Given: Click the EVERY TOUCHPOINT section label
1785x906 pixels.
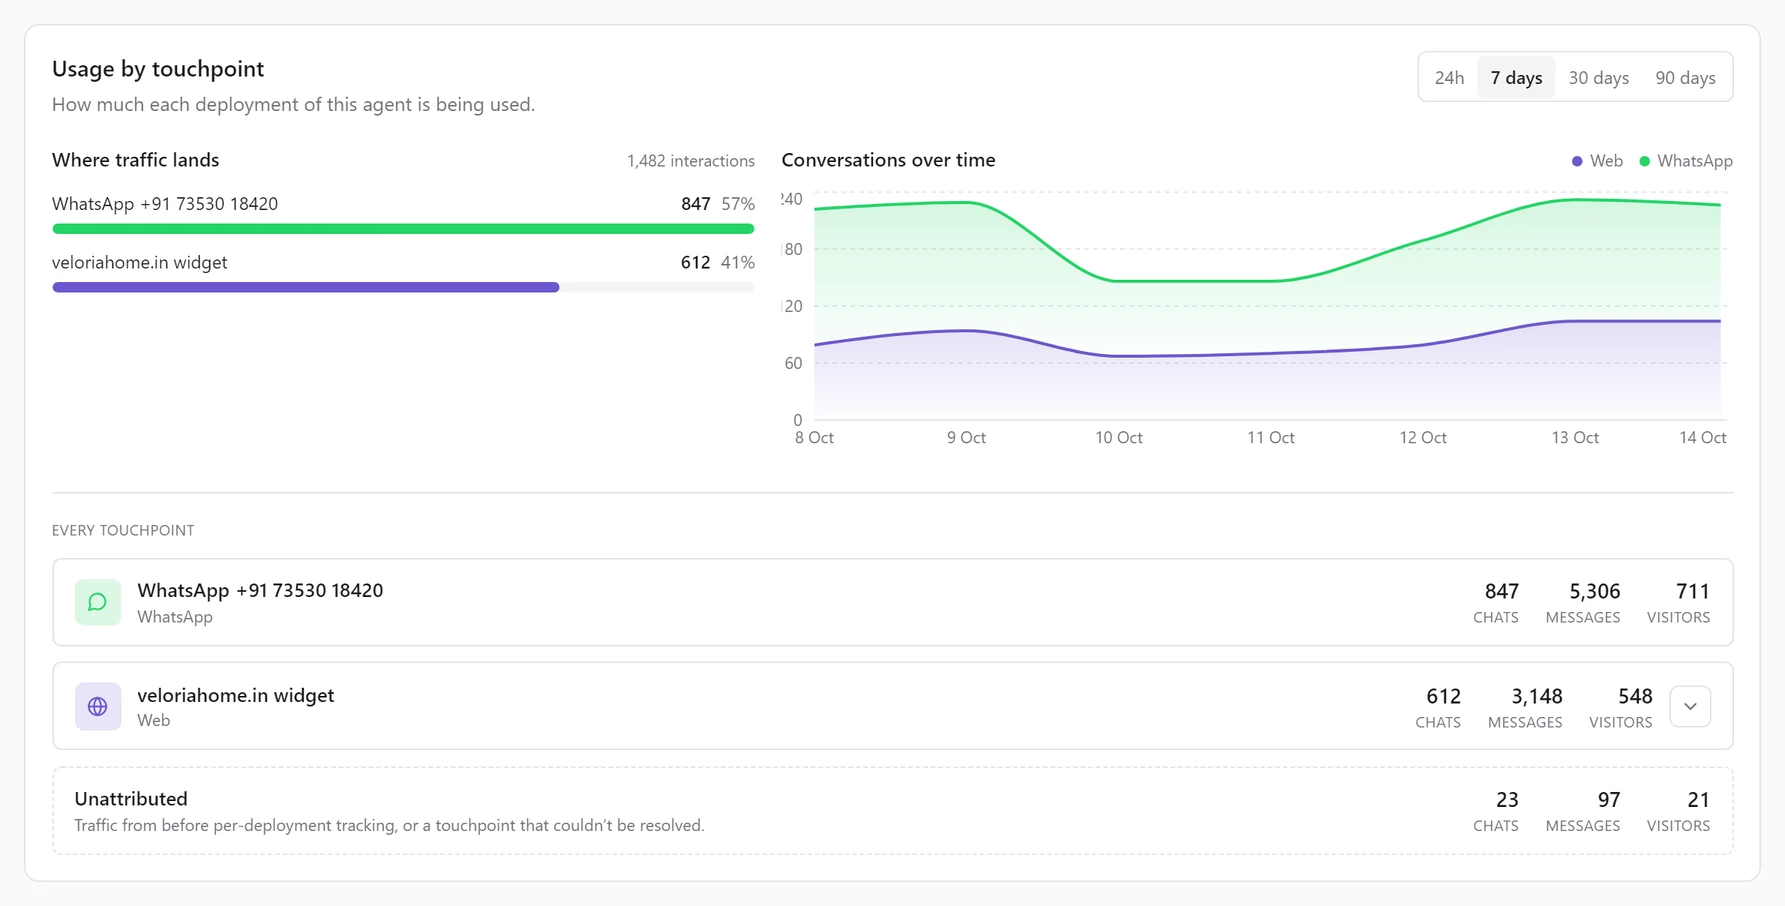Looking at the screenshot, I should [123, 530].
